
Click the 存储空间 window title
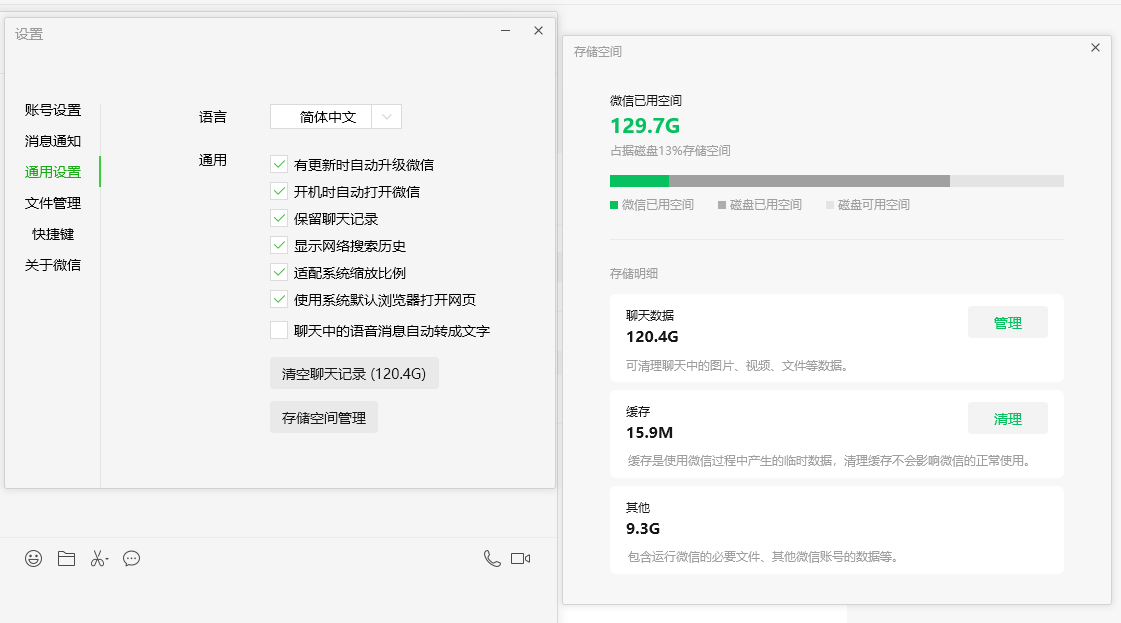[598, 51]
